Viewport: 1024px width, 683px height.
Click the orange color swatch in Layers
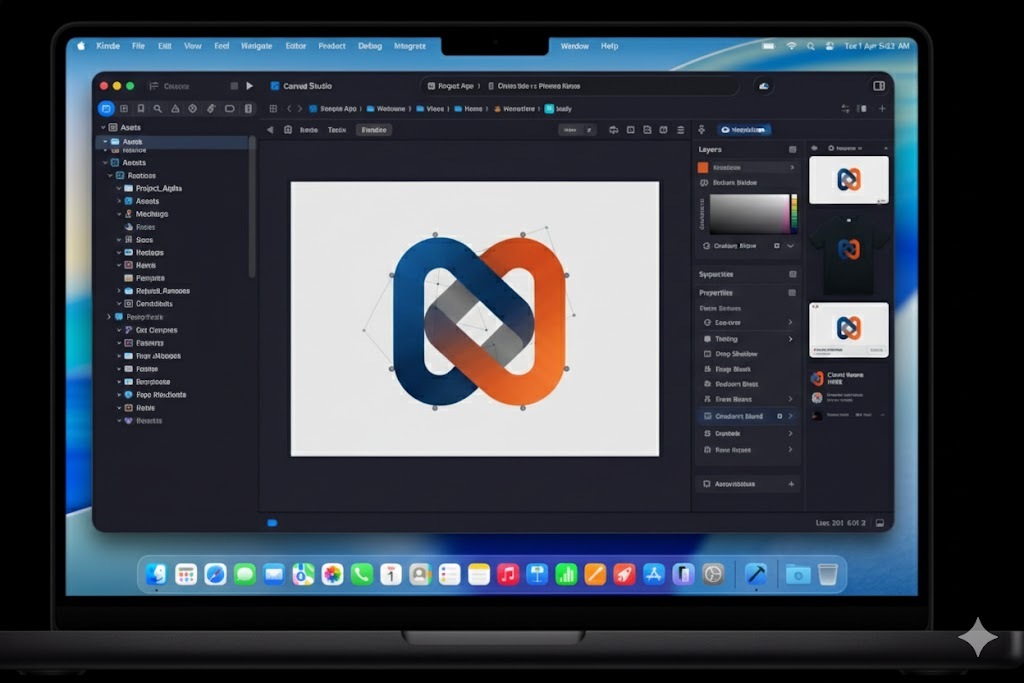pos(703,168)
